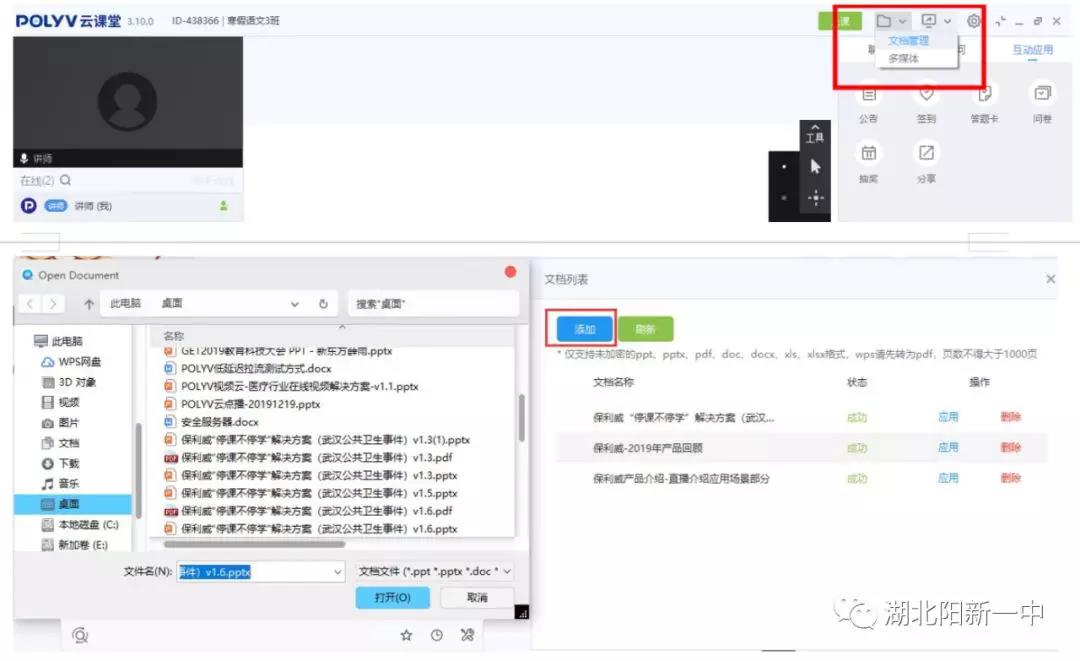Choose 文档管理 from the dropdown menu
This screenshot has height=661, width=1080.
(x=908, y=41)
